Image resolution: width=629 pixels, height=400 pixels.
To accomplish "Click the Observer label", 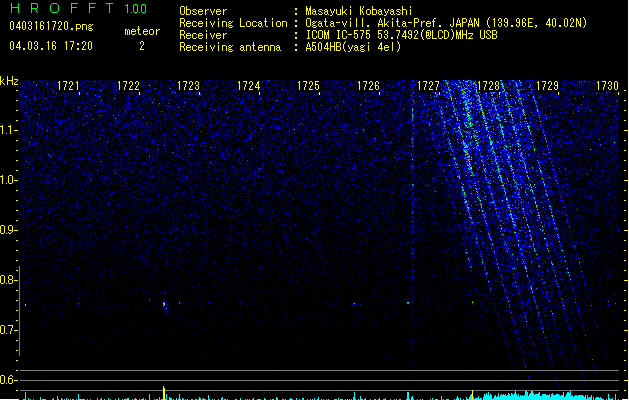I will point(203,11).
